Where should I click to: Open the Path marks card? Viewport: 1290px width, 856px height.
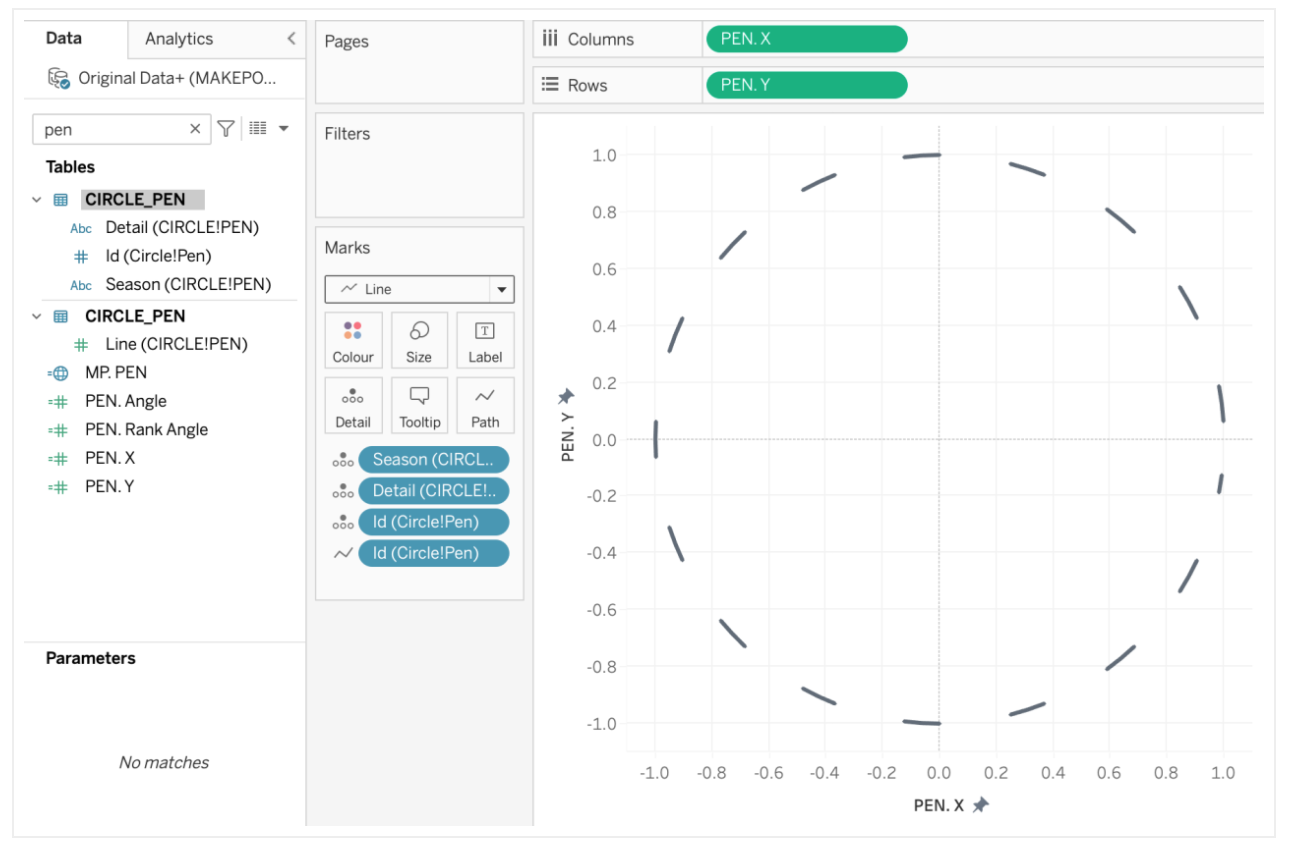485,405
